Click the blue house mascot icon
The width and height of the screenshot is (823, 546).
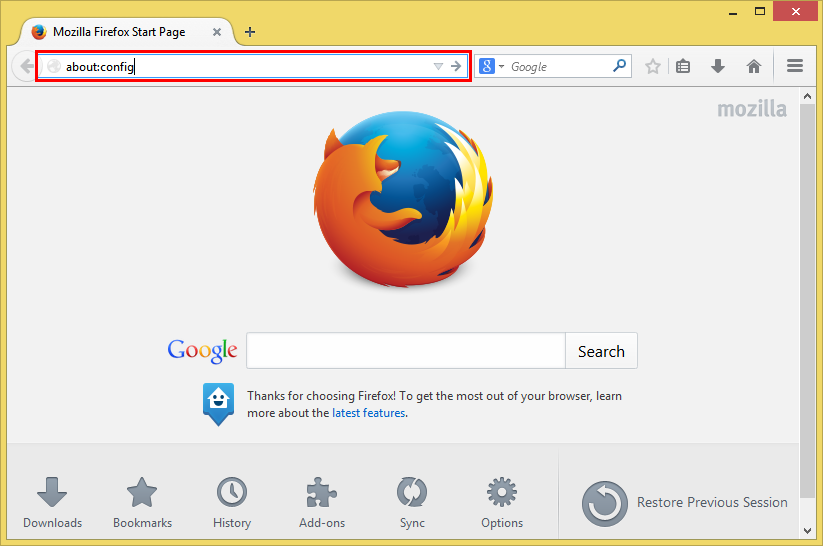point(218,404)
